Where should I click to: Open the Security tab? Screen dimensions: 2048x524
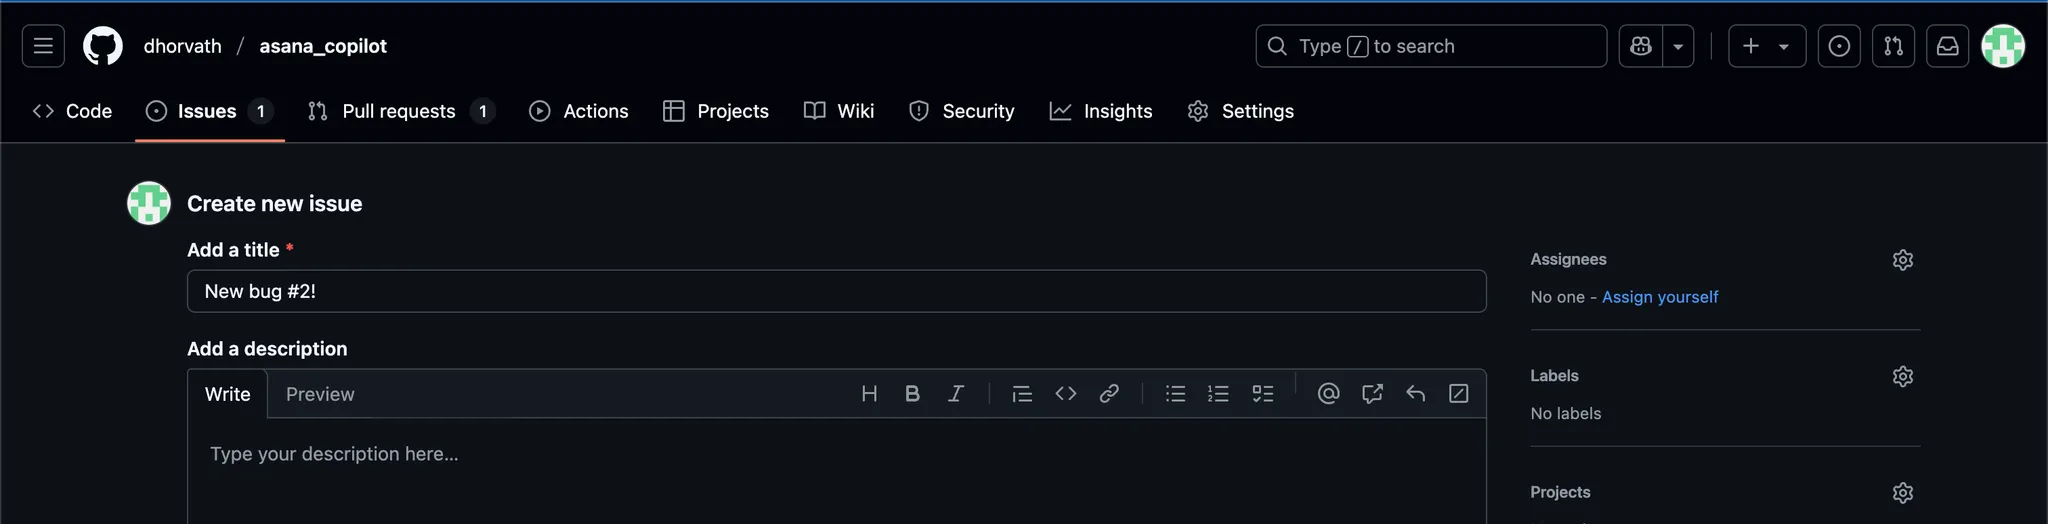point(962,111)
